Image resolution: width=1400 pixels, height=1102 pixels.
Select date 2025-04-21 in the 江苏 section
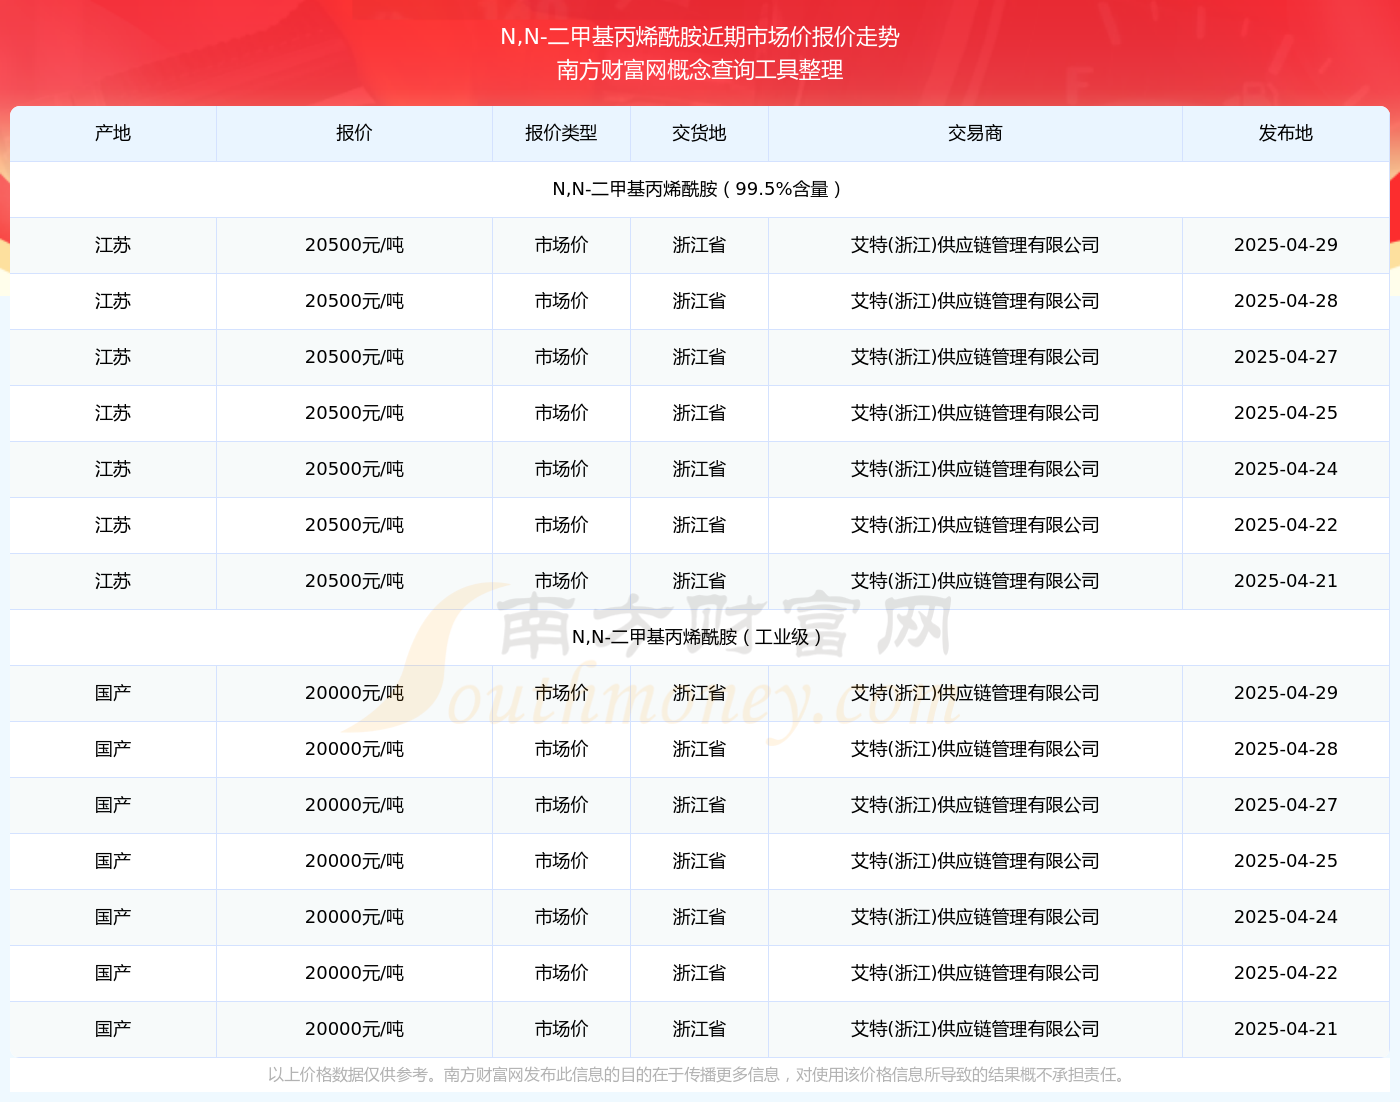coord(1286,581)
